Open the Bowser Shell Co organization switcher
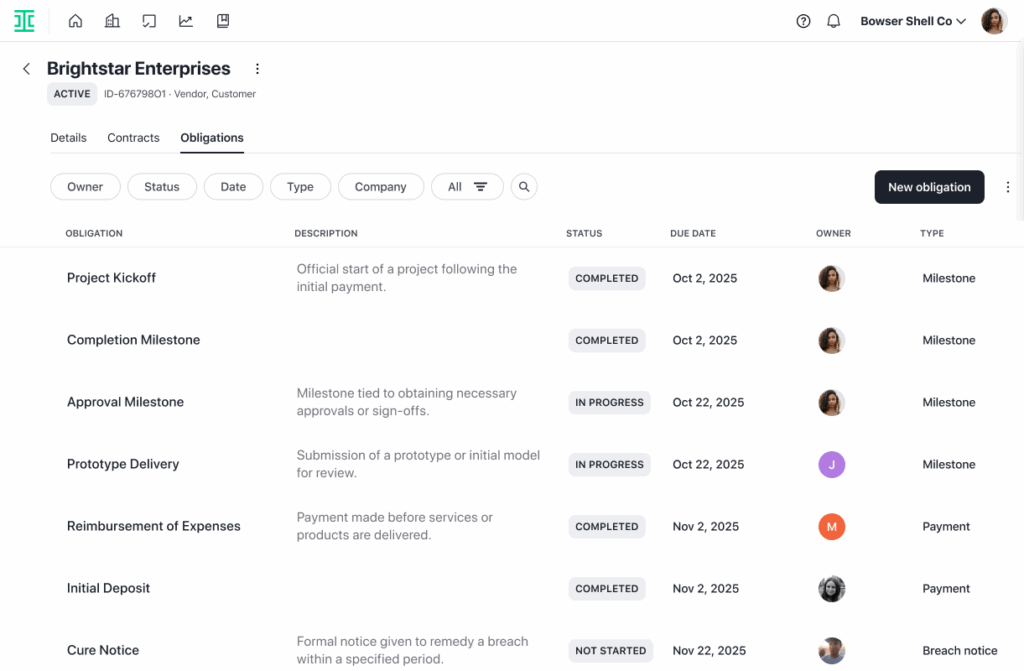Screen dimensions: 1024x671 [x=912, y=20]
